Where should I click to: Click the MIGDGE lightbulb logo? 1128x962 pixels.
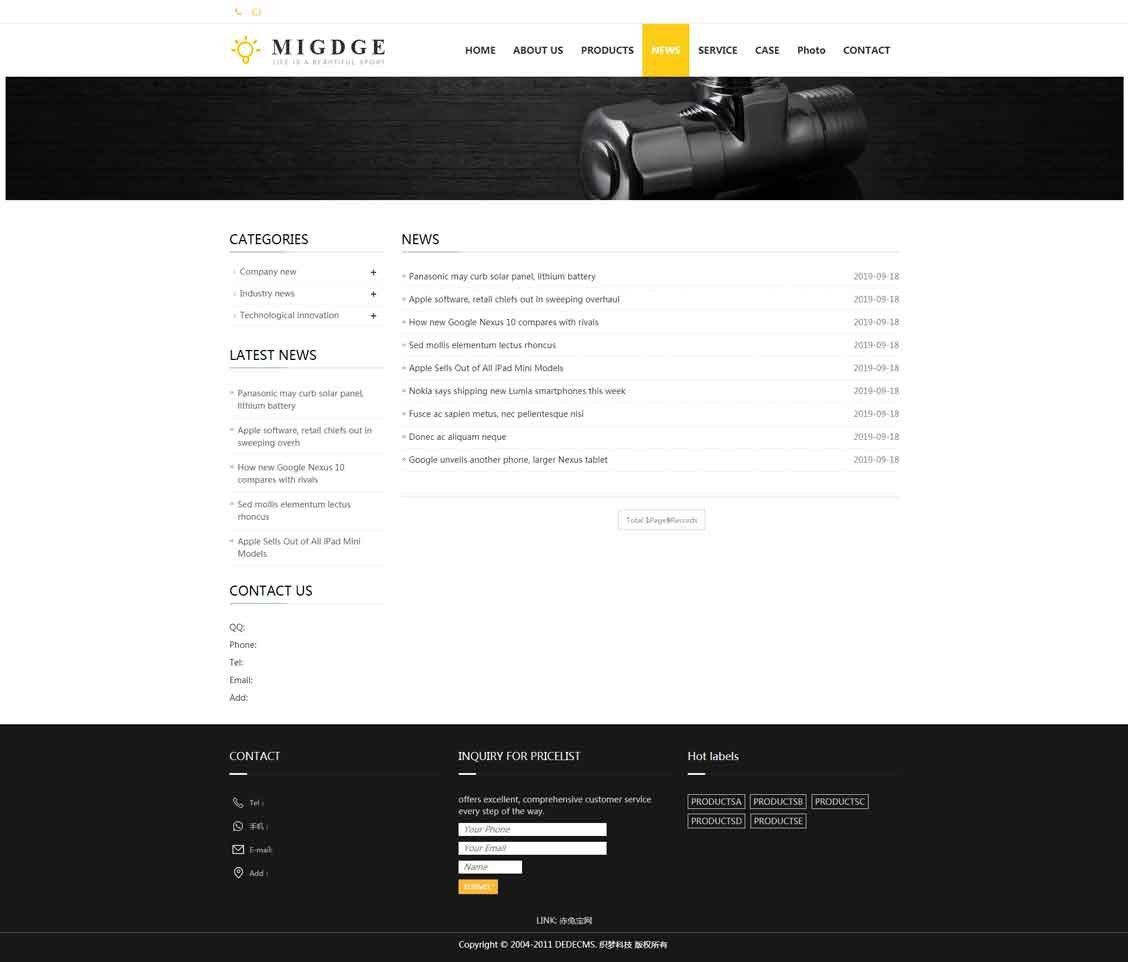point(308,50)
